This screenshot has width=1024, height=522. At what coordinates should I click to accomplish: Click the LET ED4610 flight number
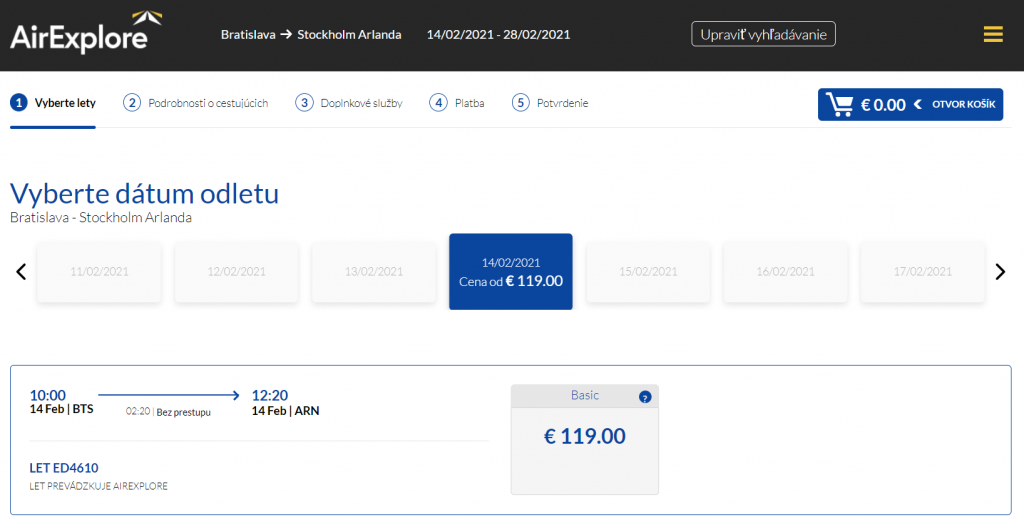pos(64,467)
